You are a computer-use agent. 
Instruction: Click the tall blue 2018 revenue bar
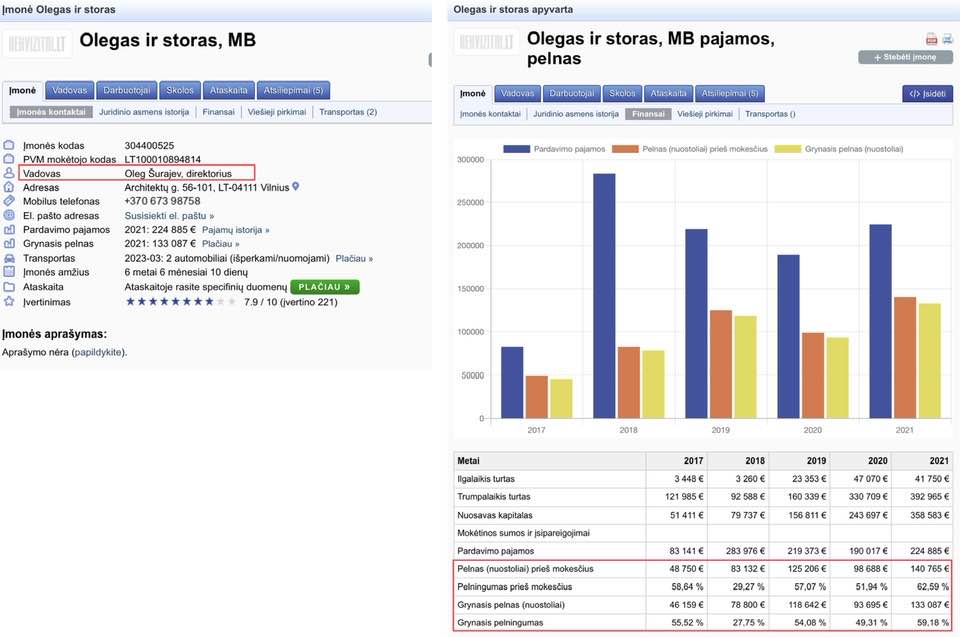604,296
